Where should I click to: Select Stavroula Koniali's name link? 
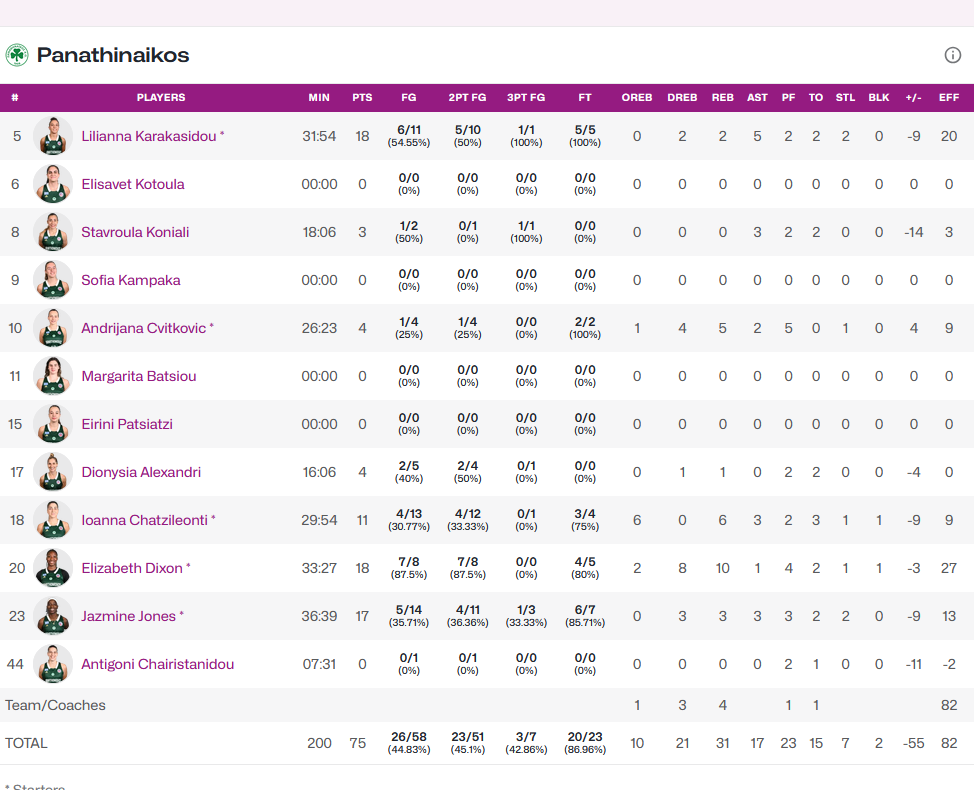pyautogui.click(x=135, y=232)
